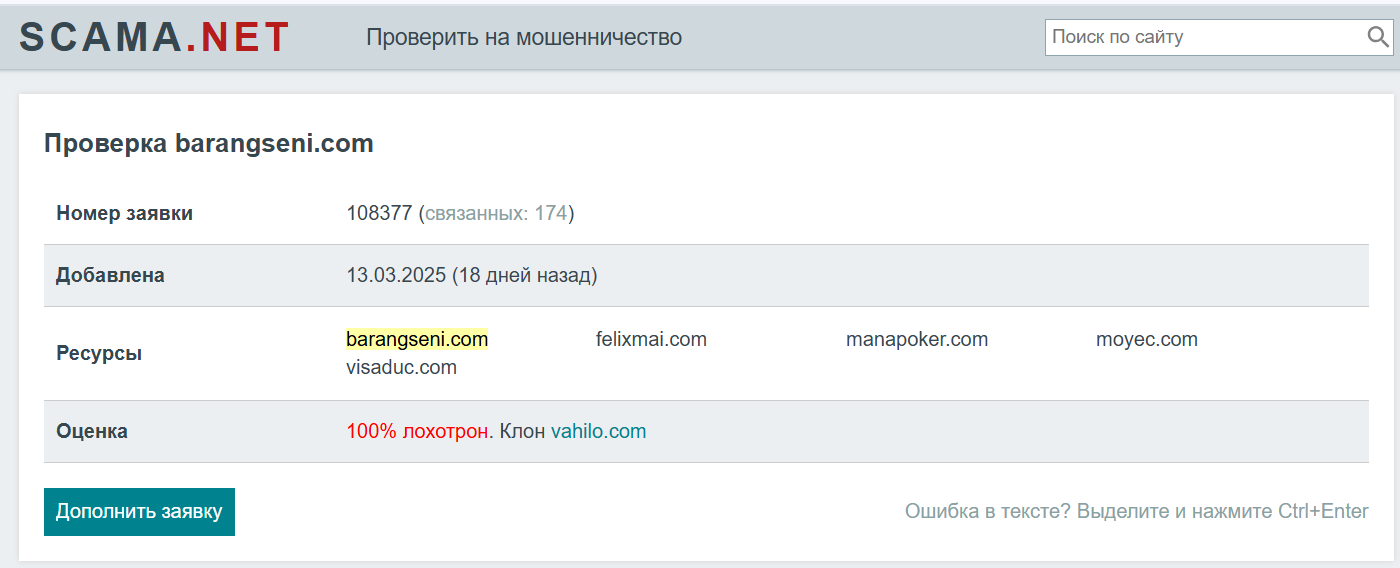Click the "Ресурсы" row label
1400x568 pixels.
pyautogui.click(x=99, y=354)
